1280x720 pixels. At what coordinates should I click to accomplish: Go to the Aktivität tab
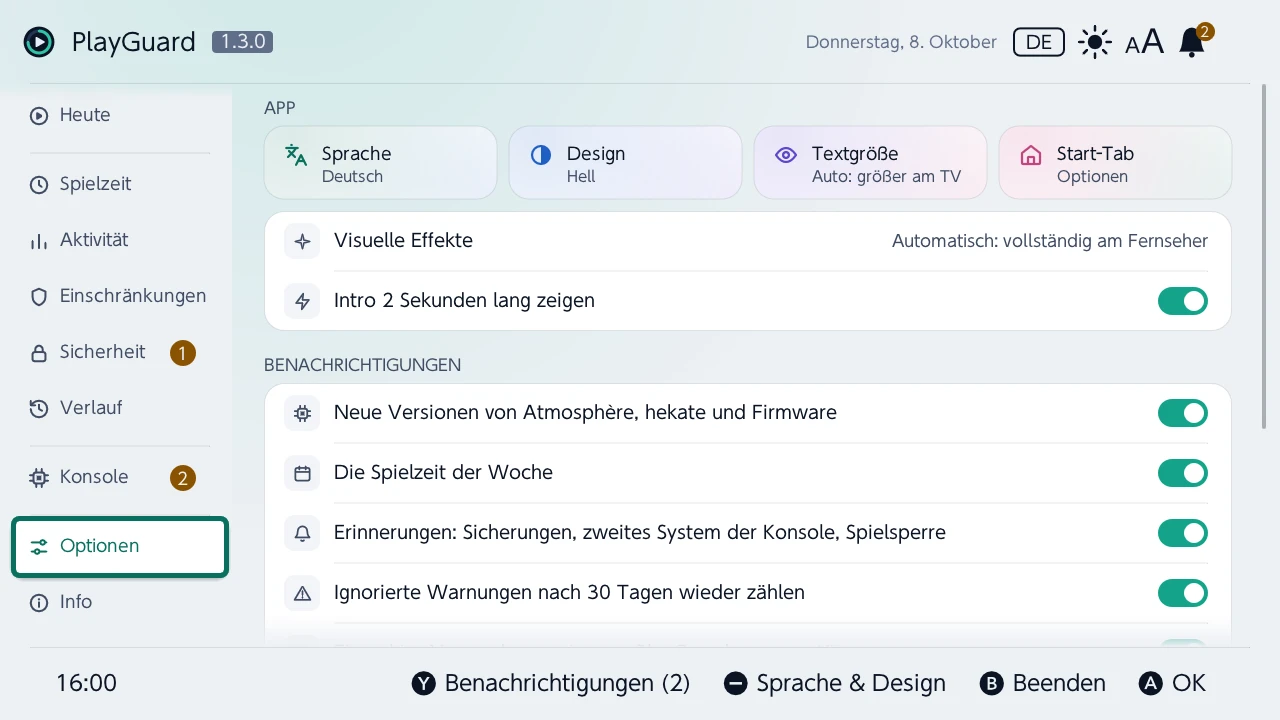point(120,240)
